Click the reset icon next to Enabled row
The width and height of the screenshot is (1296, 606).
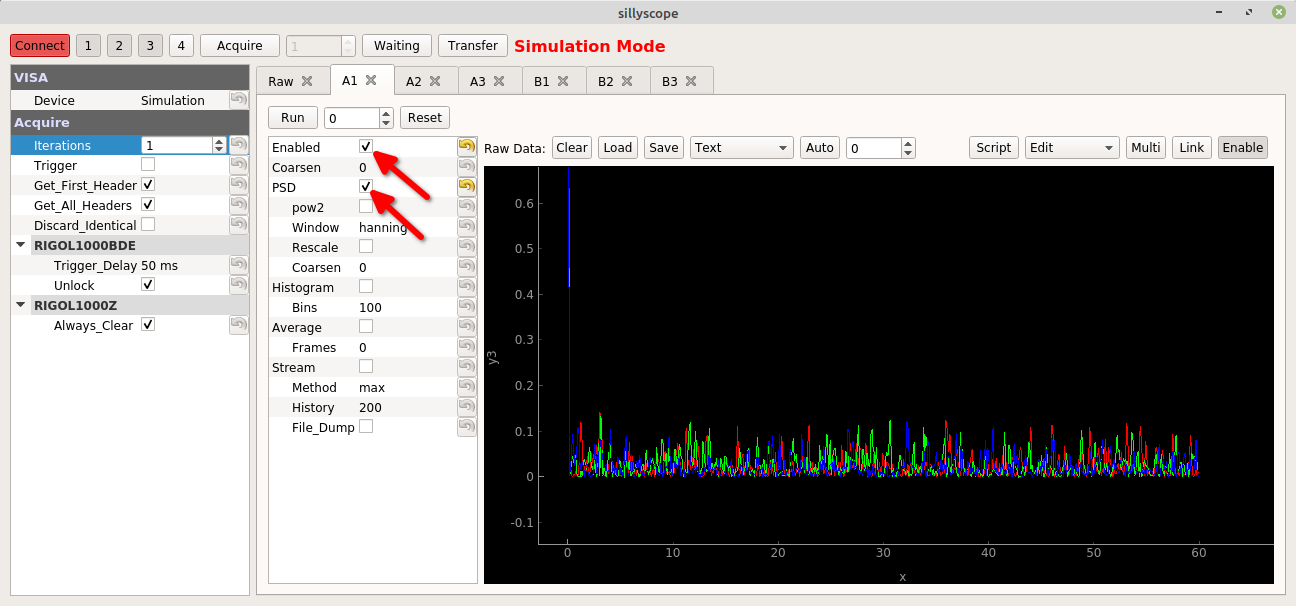[466, 146]
